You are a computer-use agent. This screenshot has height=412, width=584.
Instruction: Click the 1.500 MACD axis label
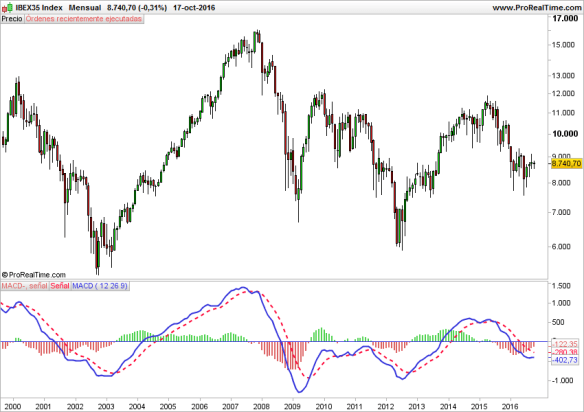tap(561, 286)
